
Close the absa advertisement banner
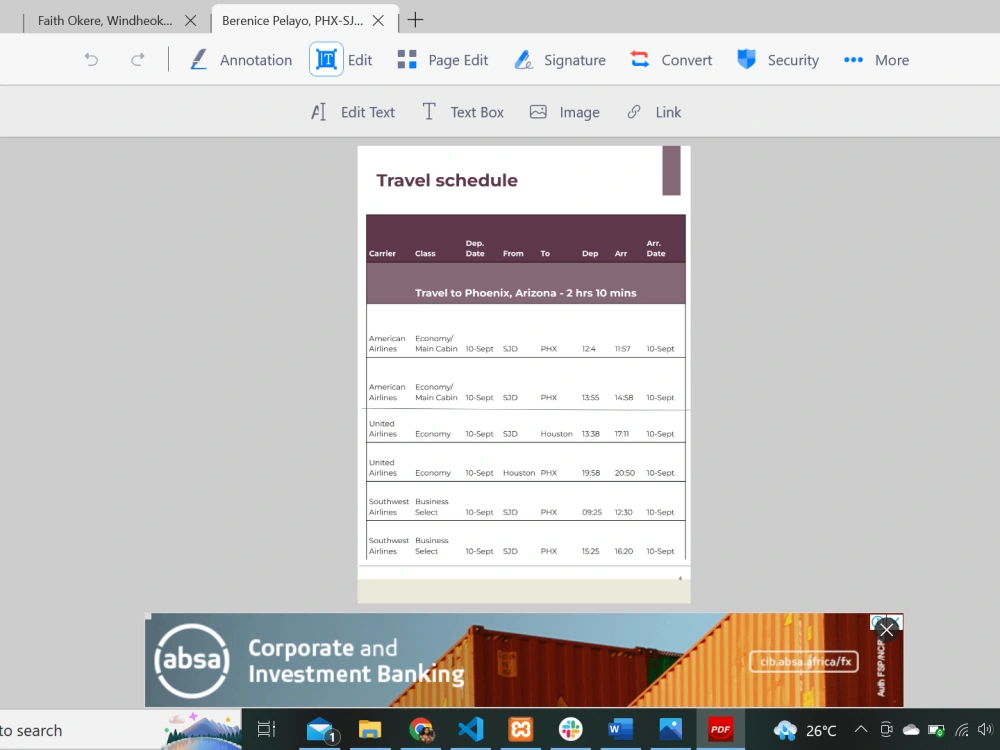[x=886, y=630]
